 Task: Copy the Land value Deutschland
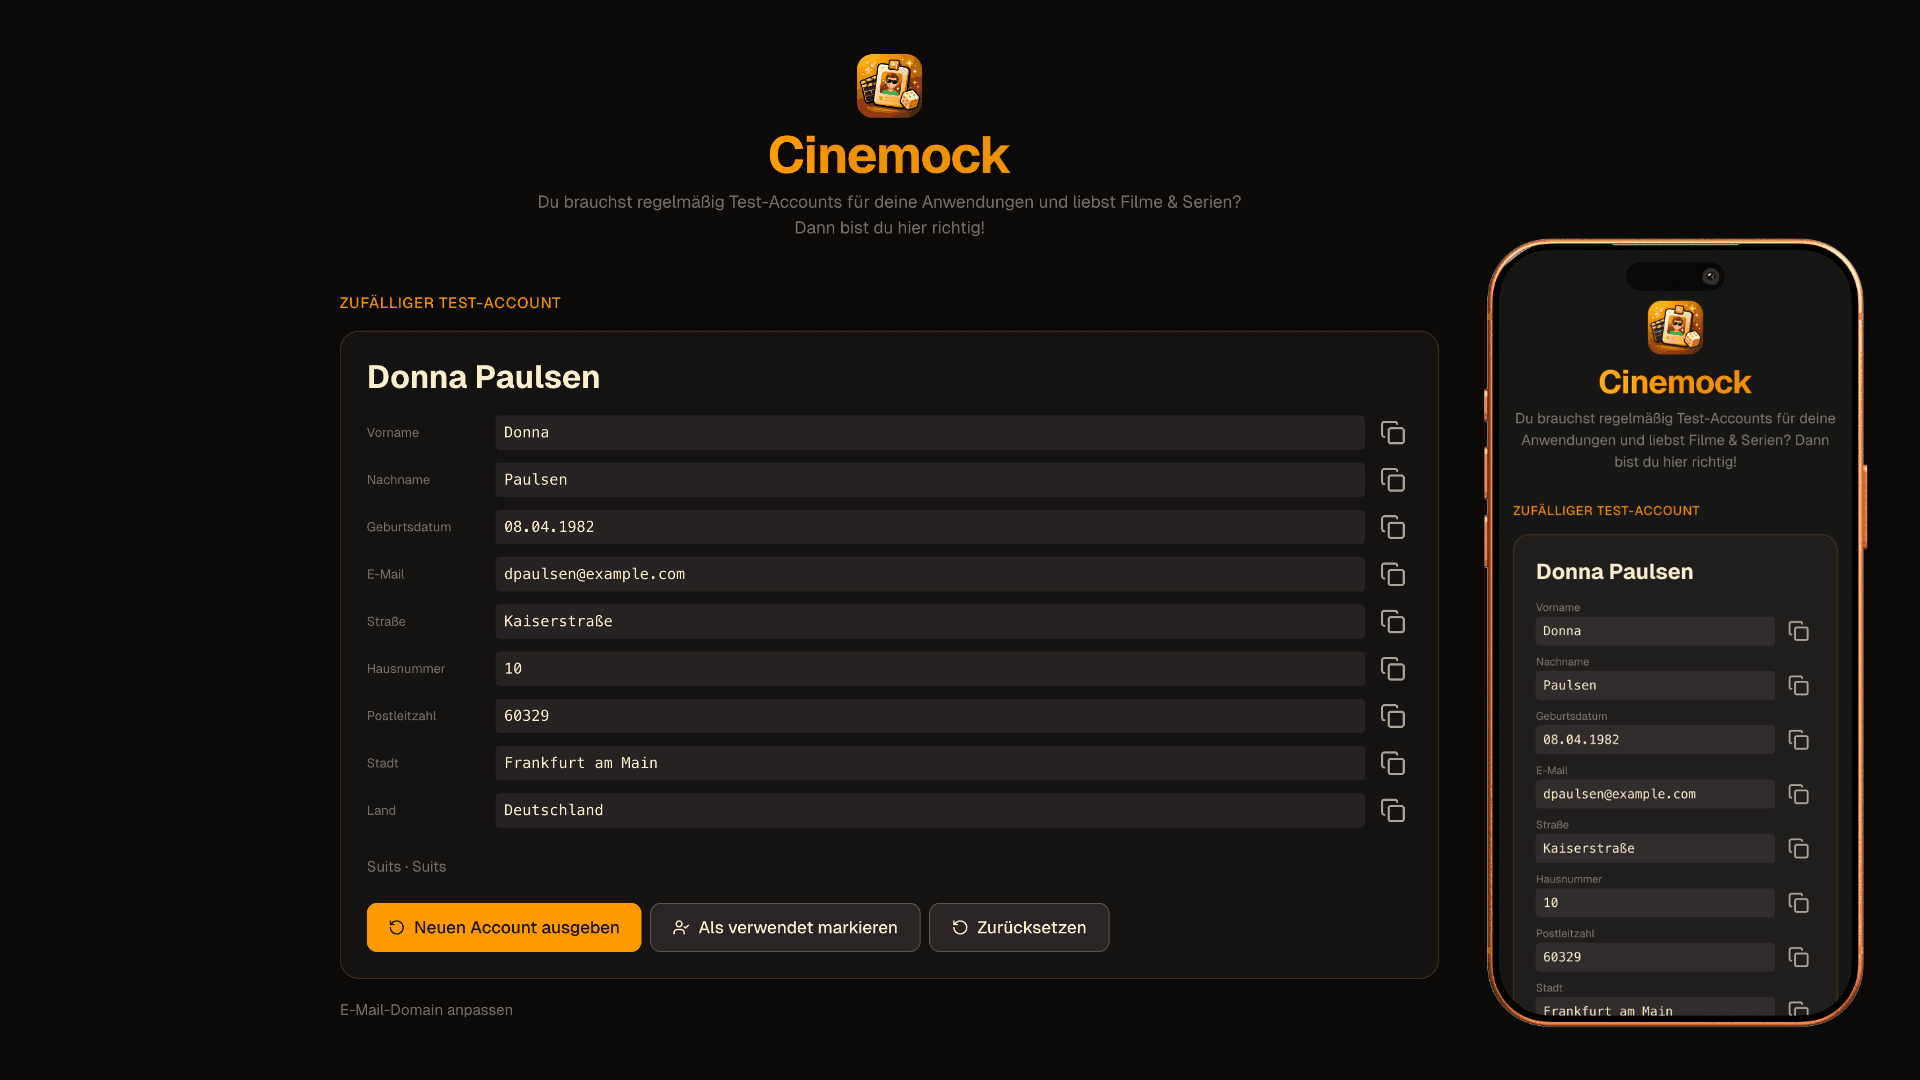coord(1393,810)
